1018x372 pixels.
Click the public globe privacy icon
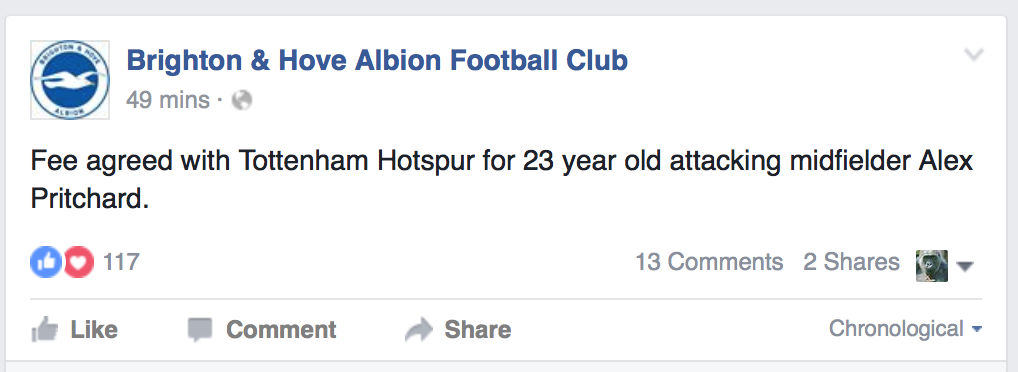click(x=242, y=100)
